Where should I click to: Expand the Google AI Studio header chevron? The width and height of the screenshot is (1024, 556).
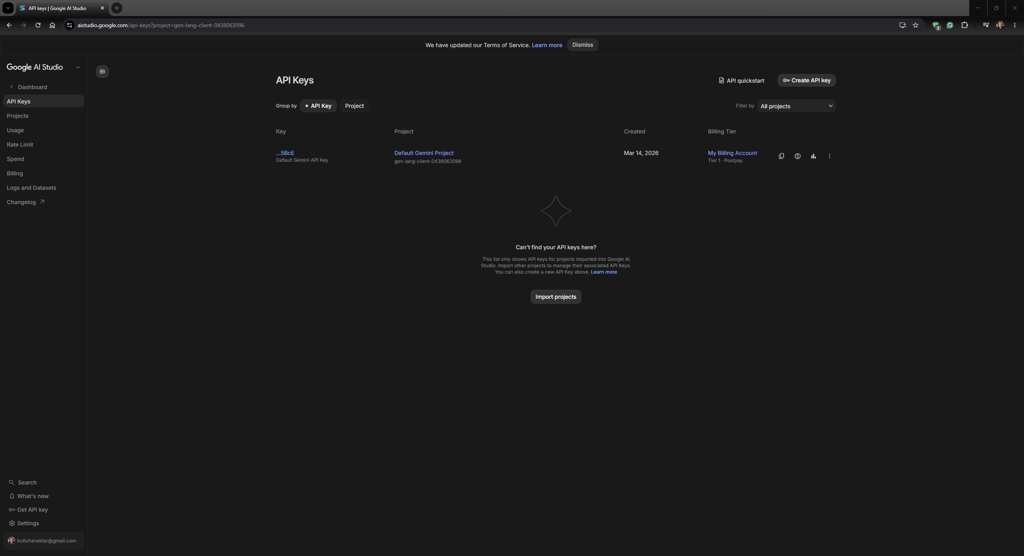click(x=78, y=67)
